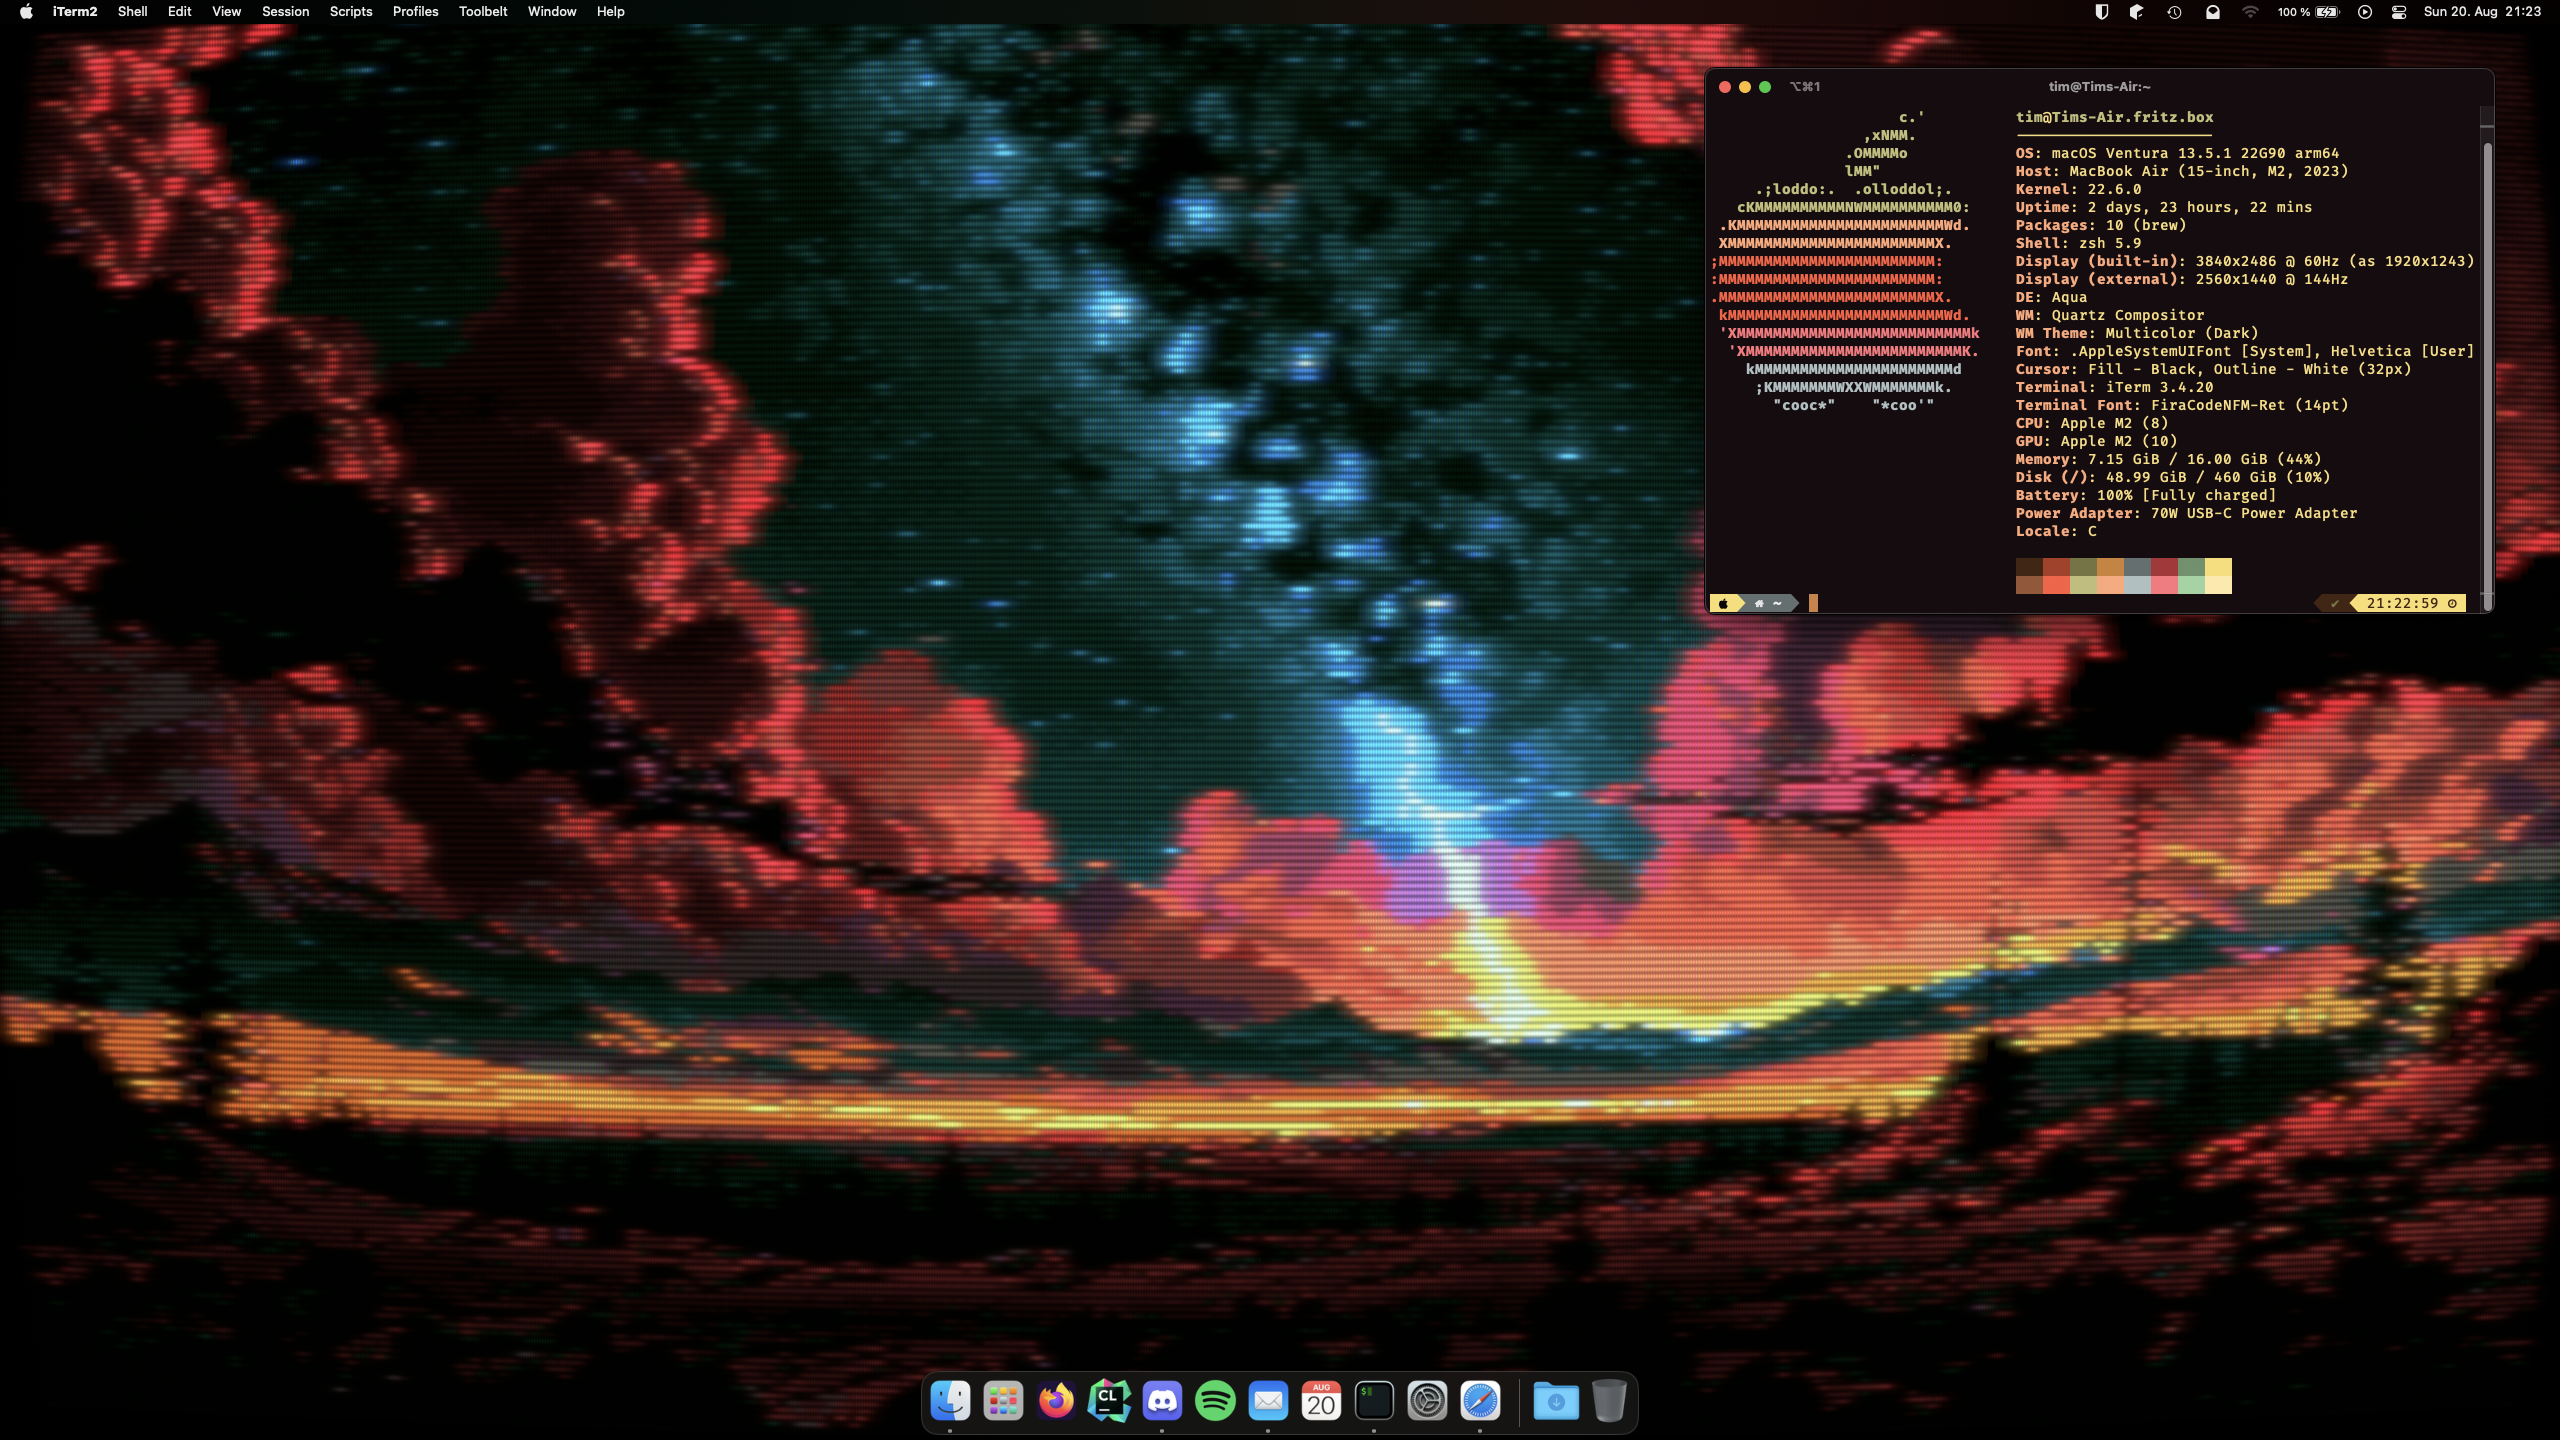Image resolution: width=2560 pixels, height=1440 pixels.
Task: Open the Bitwarden shield menu bar icon
Action: tap(2101, 12)
